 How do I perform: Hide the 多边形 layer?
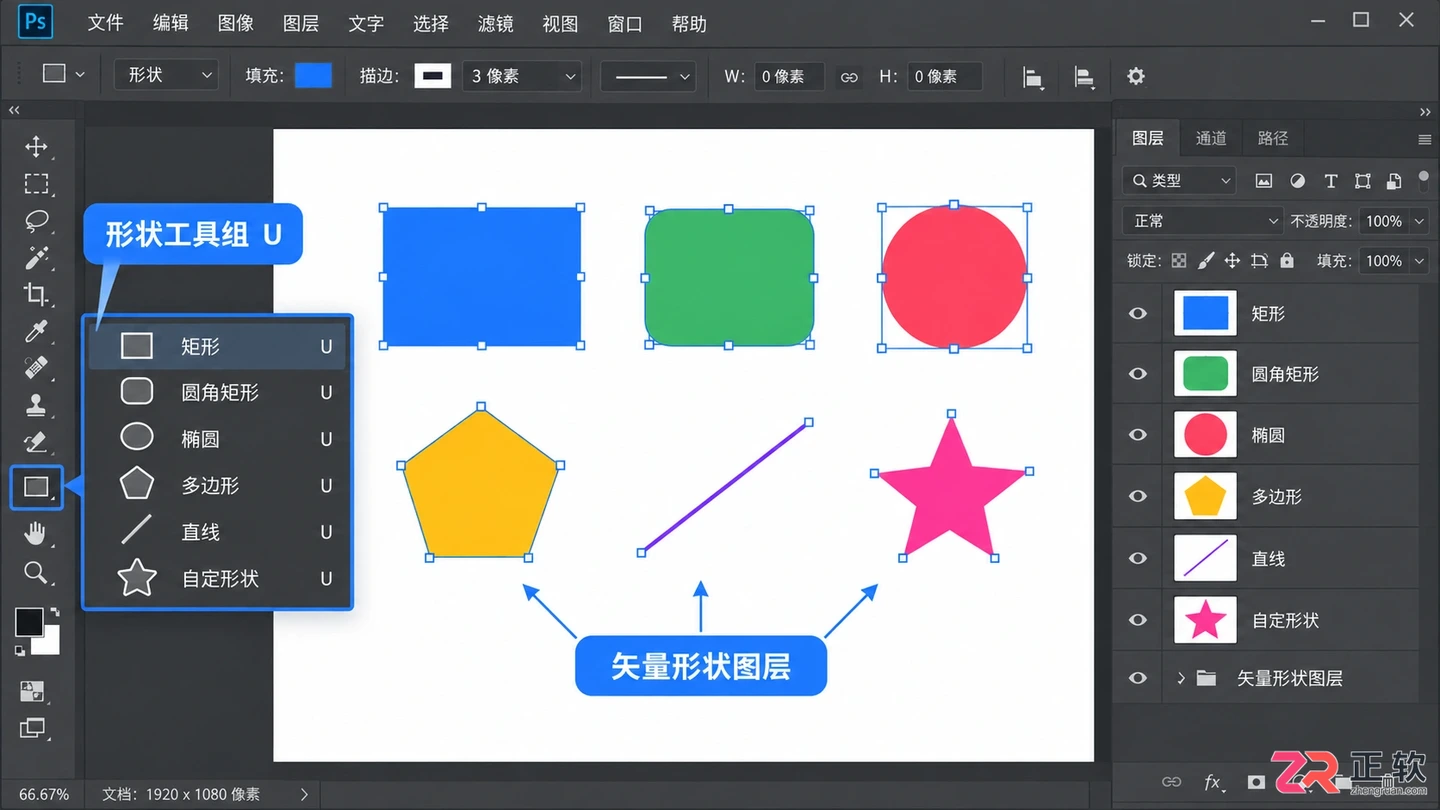point(1138,496)
